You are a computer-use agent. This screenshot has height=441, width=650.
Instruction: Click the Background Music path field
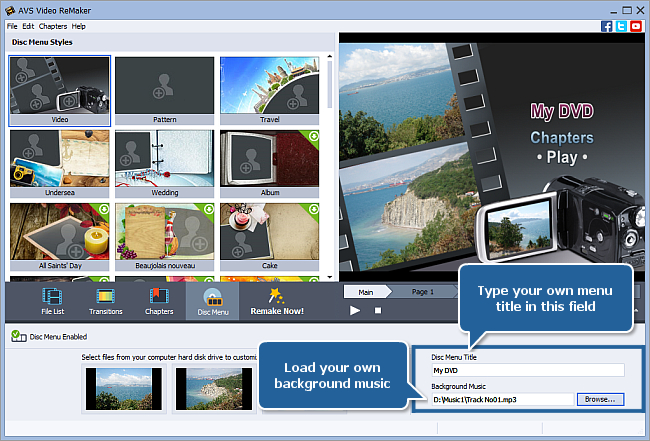[x=503, y=400]
